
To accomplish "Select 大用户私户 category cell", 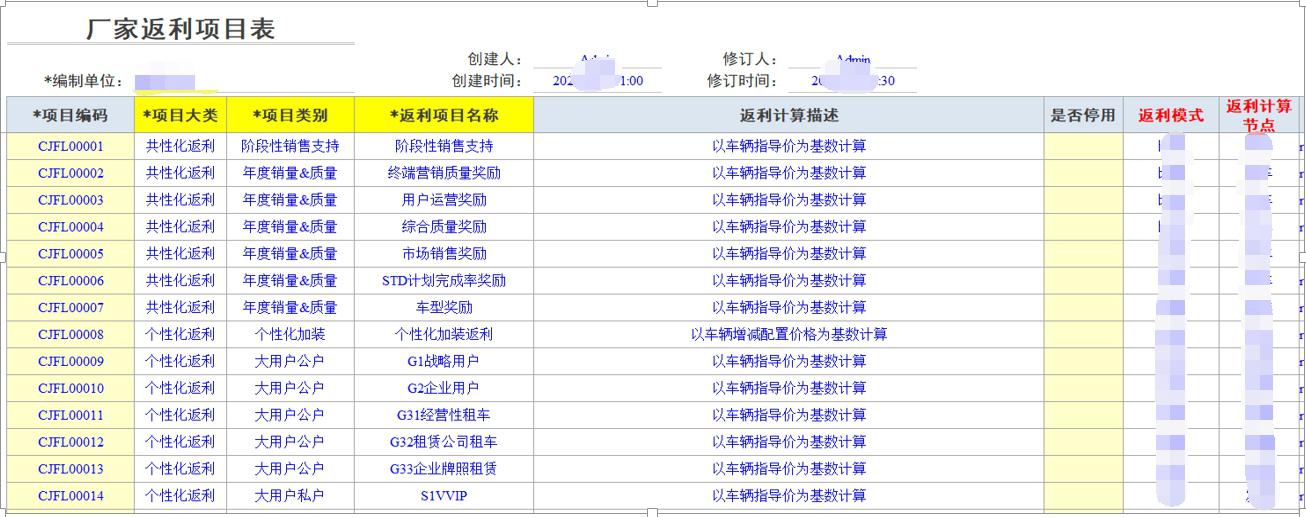I will (290, 495).
